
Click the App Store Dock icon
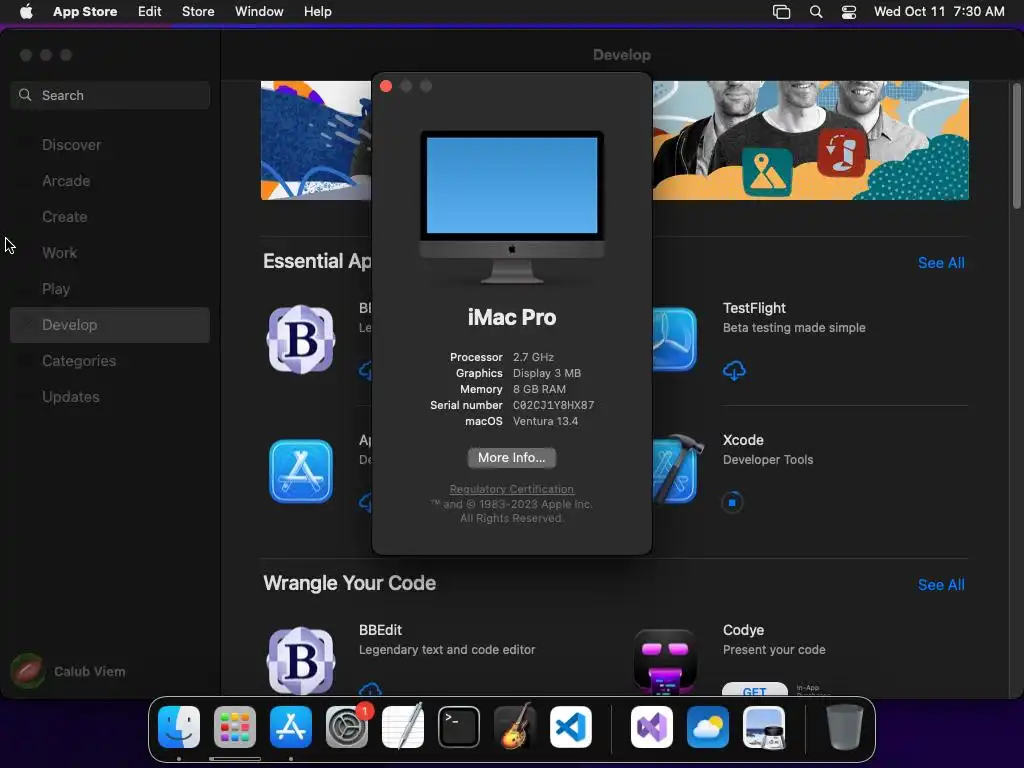pyautogui.click(x=291, y=727)
